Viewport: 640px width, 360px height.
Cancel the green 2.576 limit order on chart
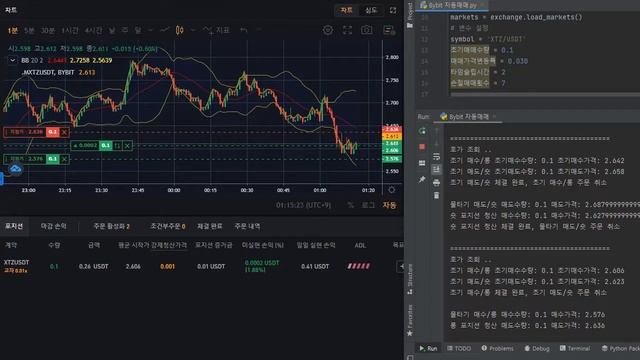[64, 159]
